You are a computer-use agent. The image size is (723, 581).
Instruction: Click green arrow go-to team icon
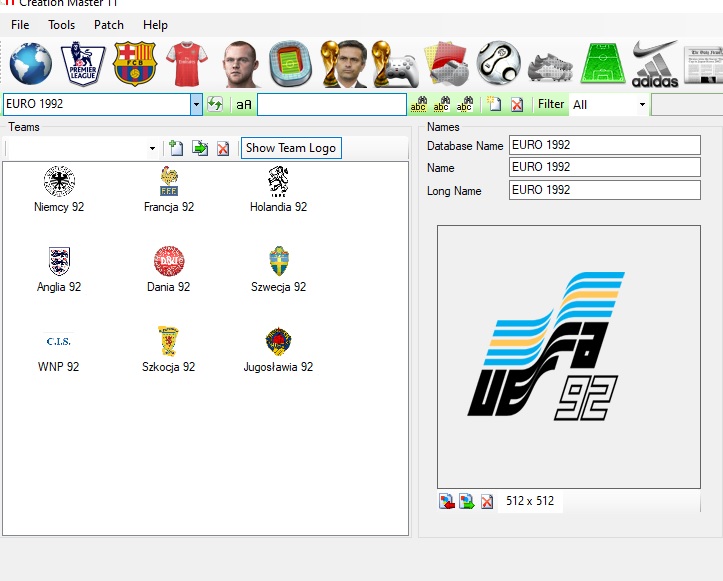pos(200,148)
